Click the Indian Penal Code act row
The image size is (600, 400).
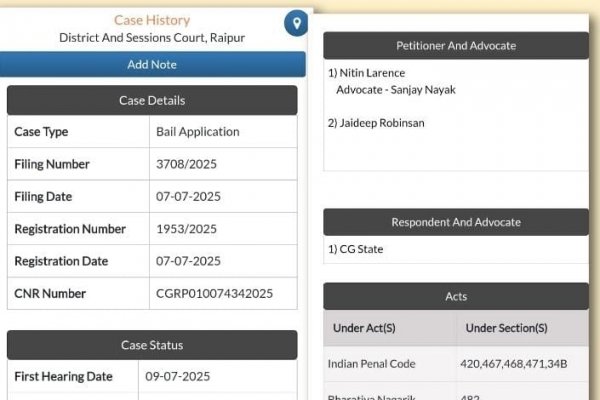click(456, 364)
